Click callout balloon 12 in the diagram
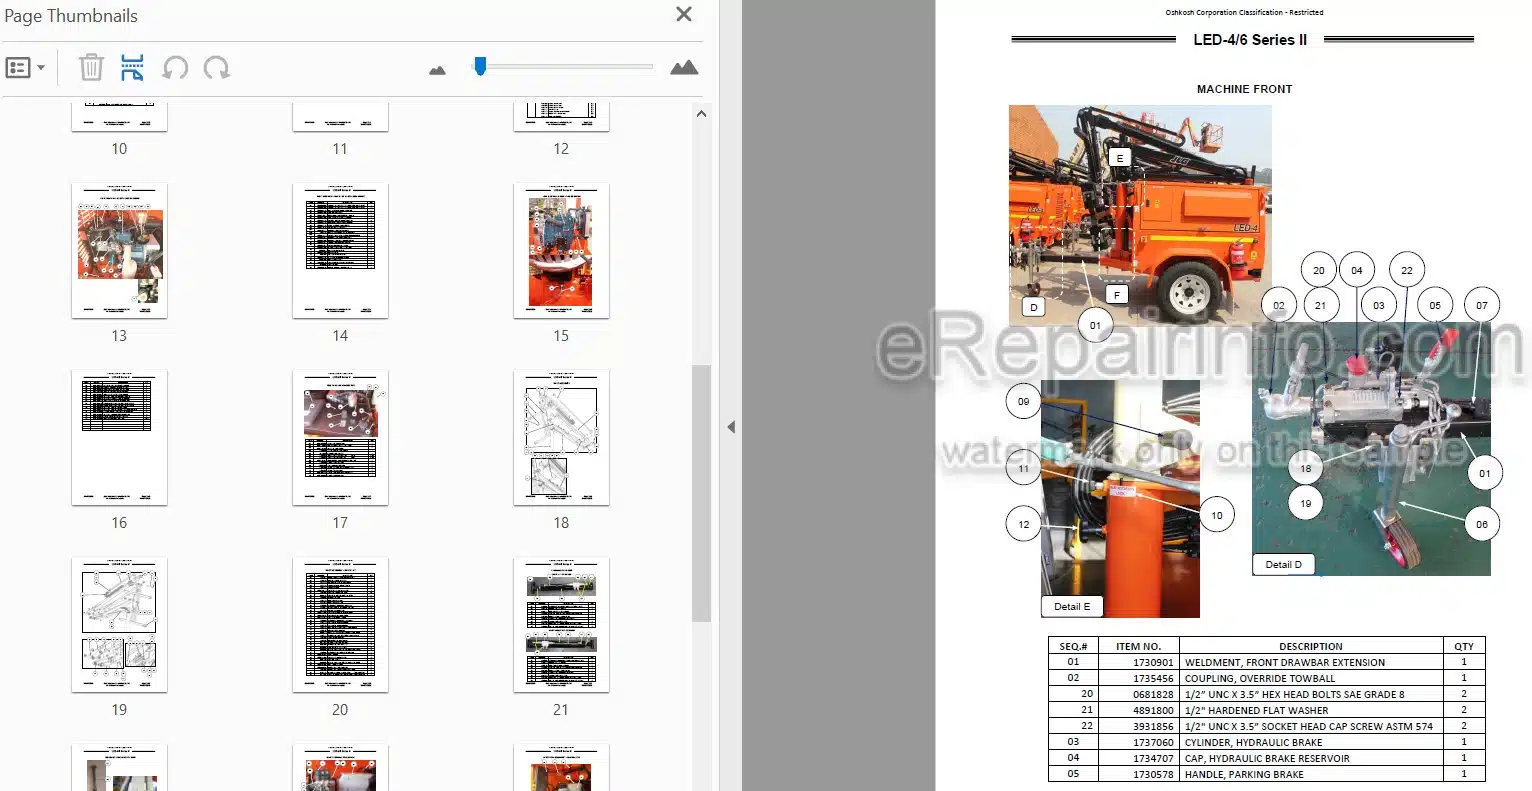1532x791 pixels. pos(1023,524)
